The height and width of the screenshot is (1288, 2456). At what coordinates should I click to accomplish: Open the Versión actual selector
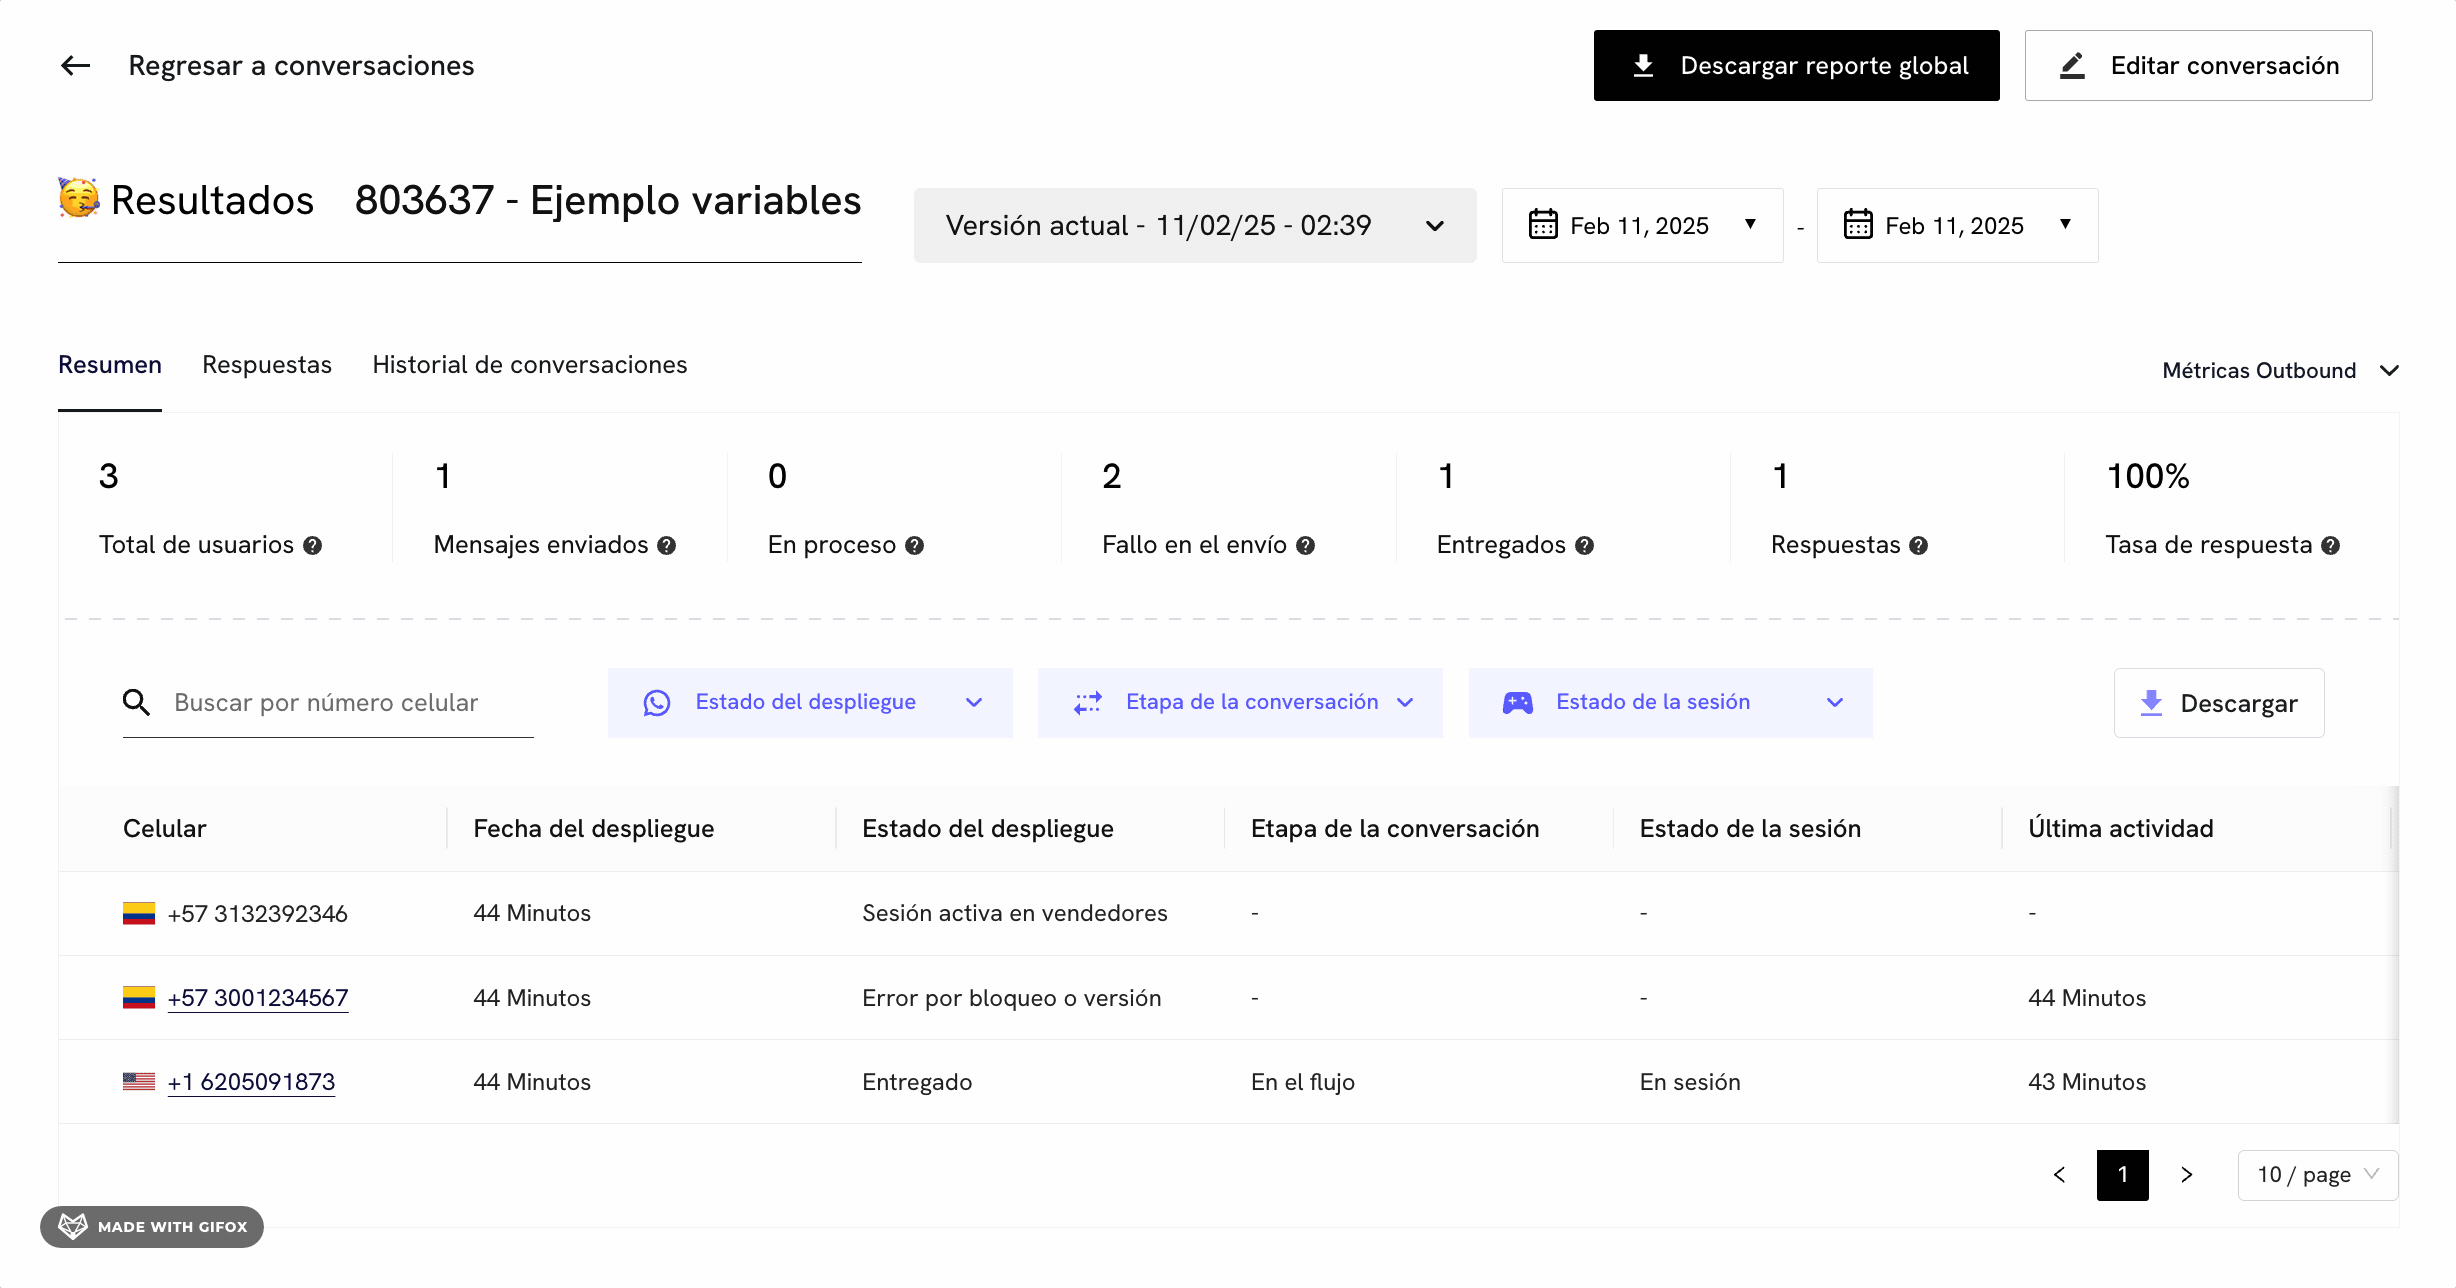[x=1195, y=226]
